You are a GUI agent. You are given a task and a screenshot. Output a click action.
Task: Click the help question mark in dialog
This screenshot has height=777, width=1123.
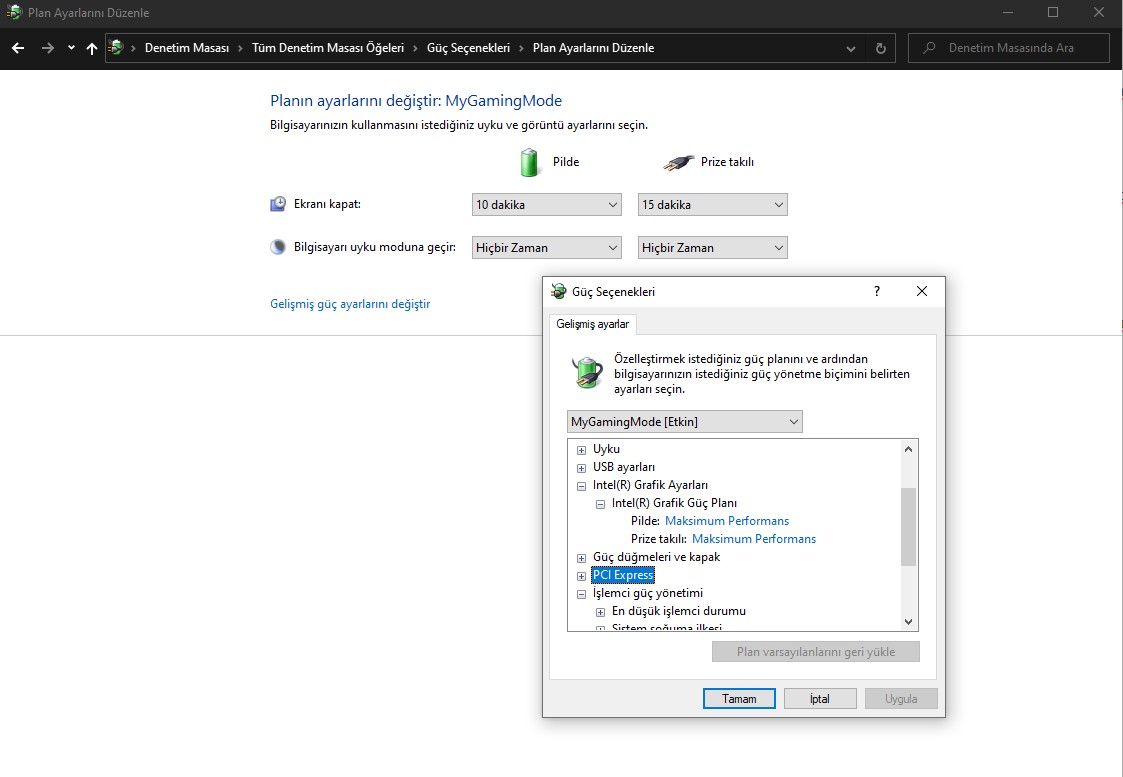[877, 291]
